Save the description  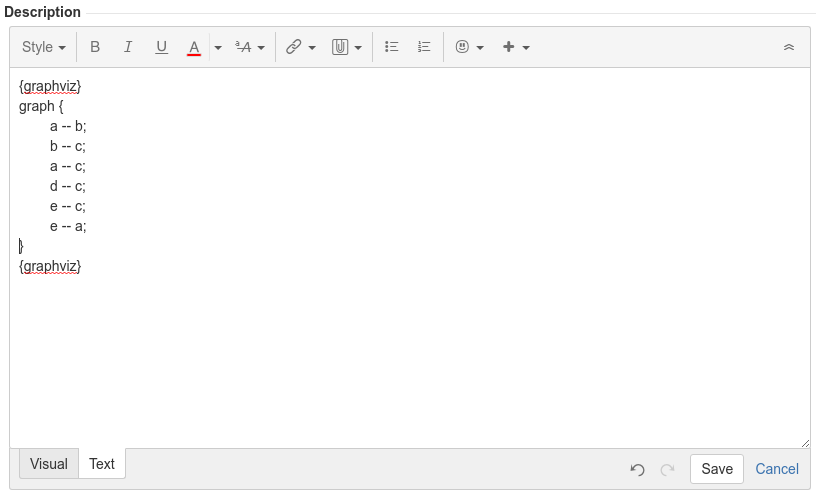[717, 469]
